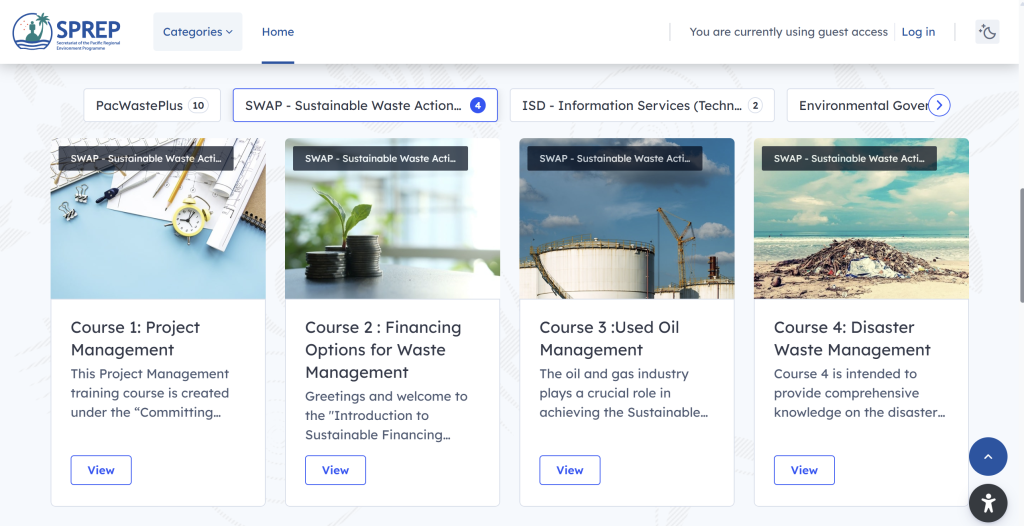View Course 2 Financing Options course
The height and width of the screenshot is (526, 1024).
point(335,470)
